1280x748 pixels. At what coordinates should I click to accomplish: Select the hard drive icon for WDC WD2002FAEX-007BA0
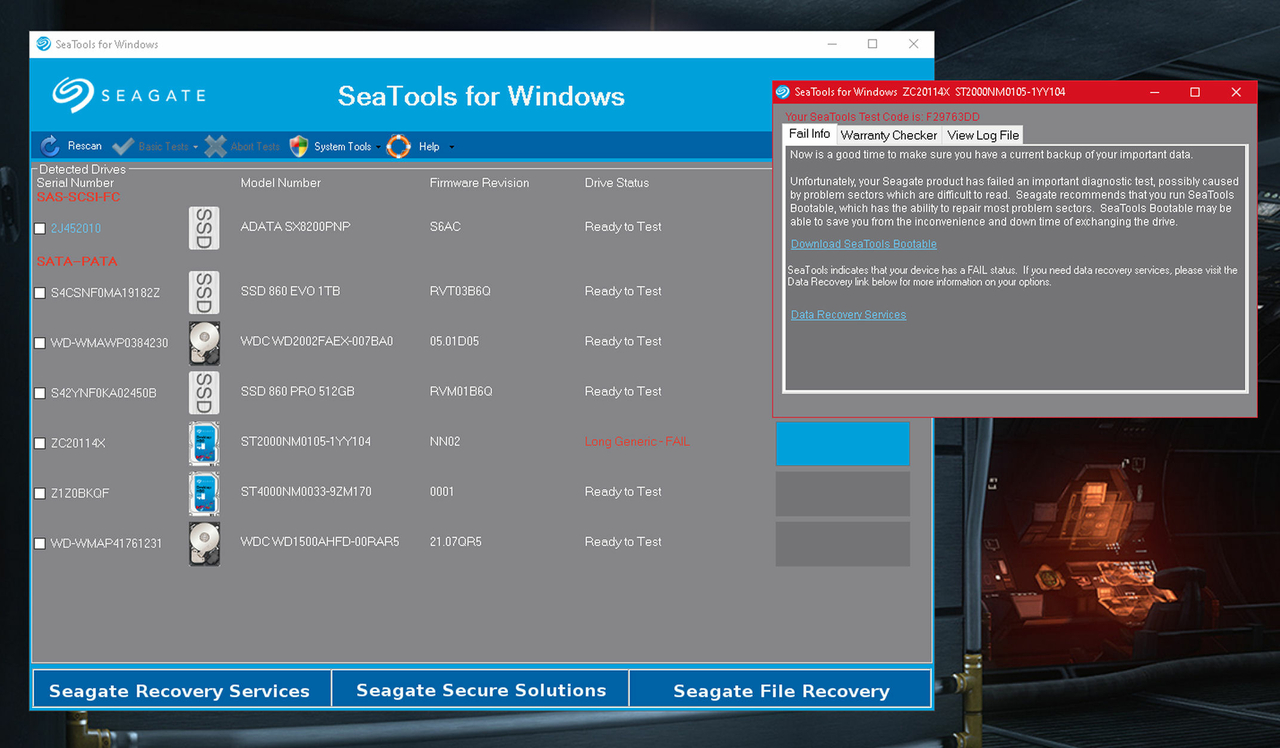(204, 343)
